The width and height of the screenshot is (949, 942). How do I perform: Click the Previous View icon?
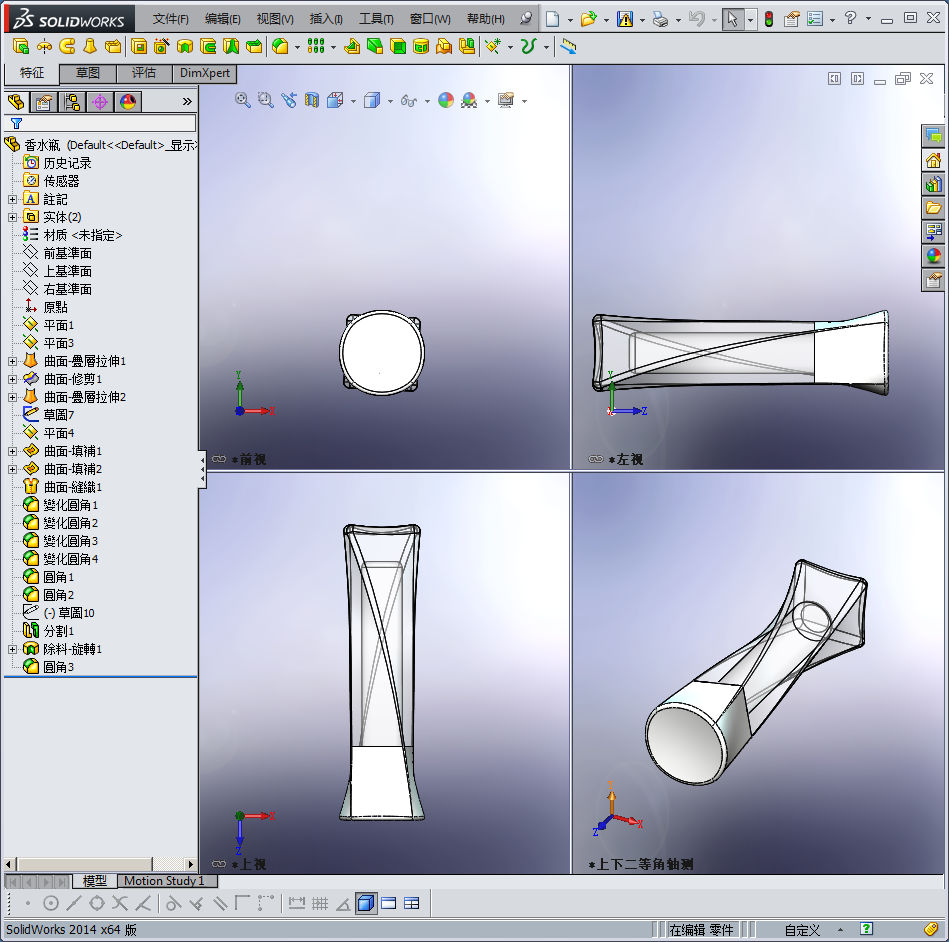tap(289, 100)
